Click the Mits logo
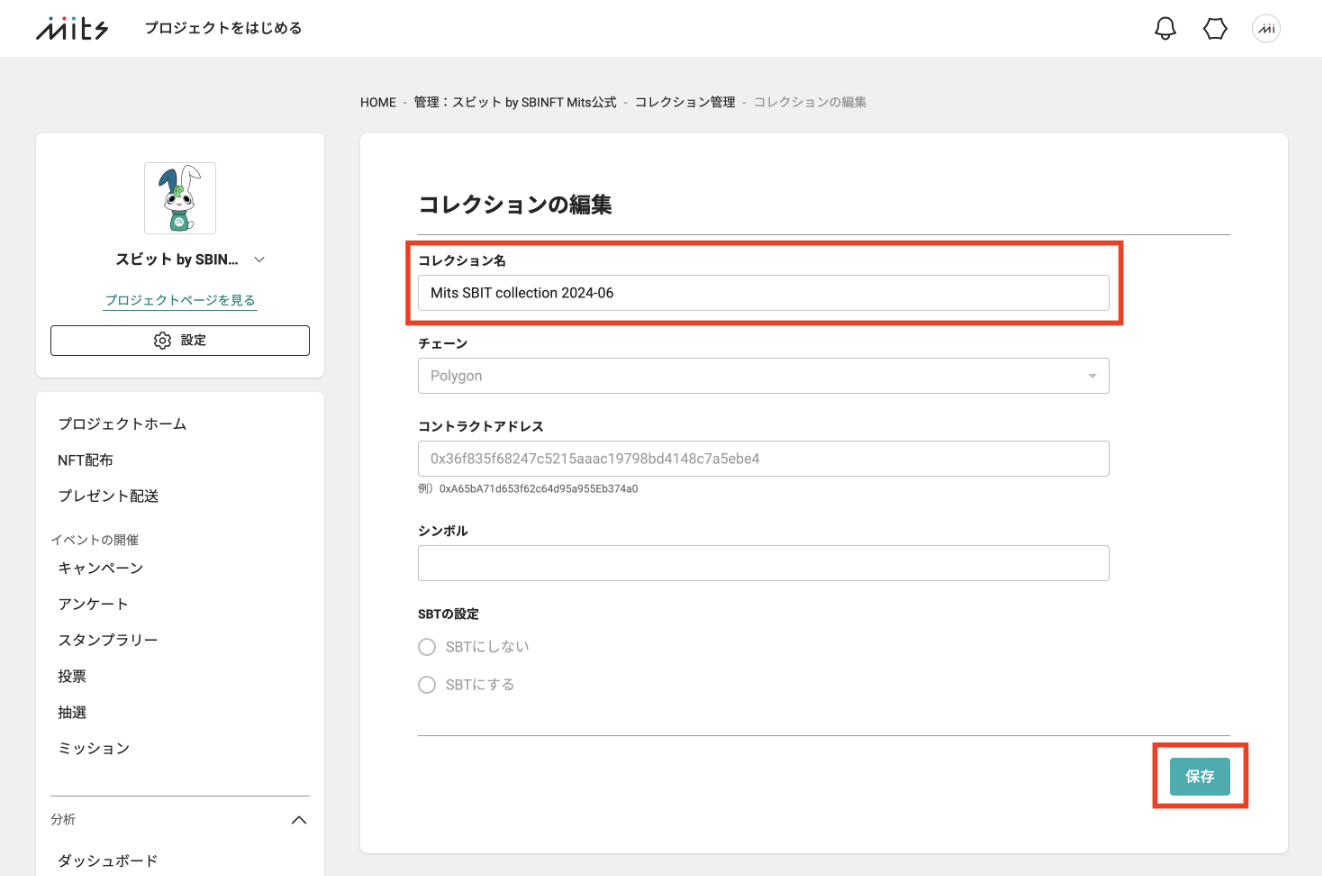Image resolution: width=1322 pixels, height=876 pixels. (72, 28)
